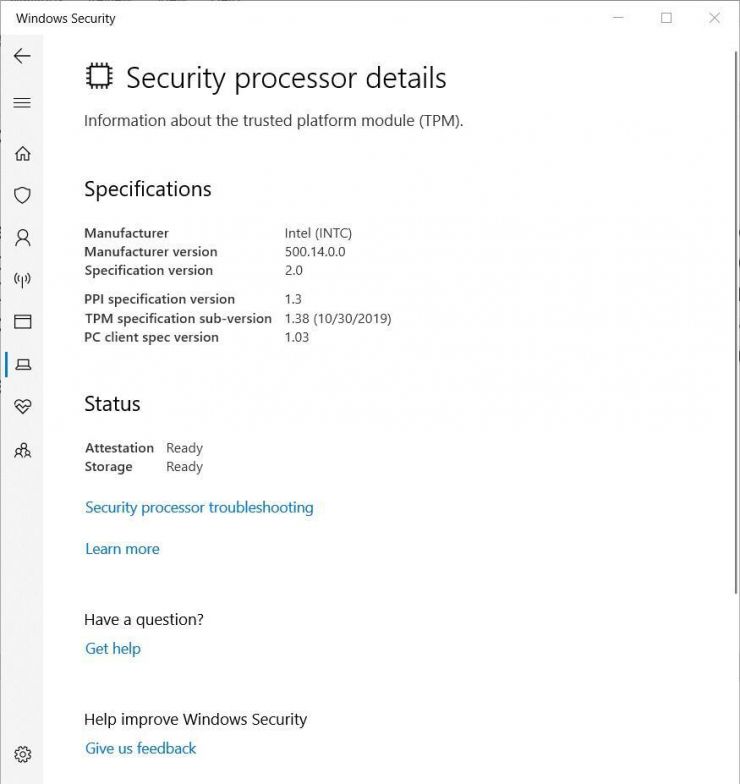Open Security processor troubleshooting link
This screenshot has width=740, height=784.
pos(199,507)
